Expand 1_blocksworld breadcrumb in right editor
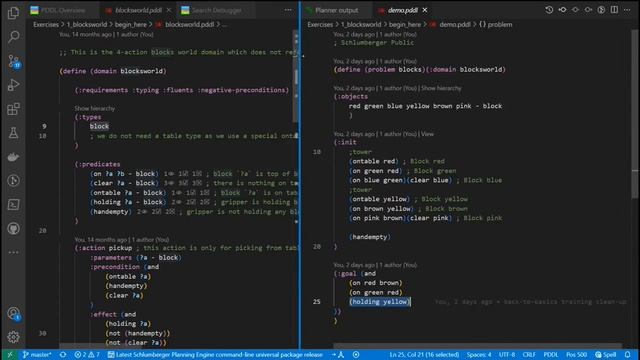The width and height of the screenshot is (640, 360). click(x=361, y=24)
